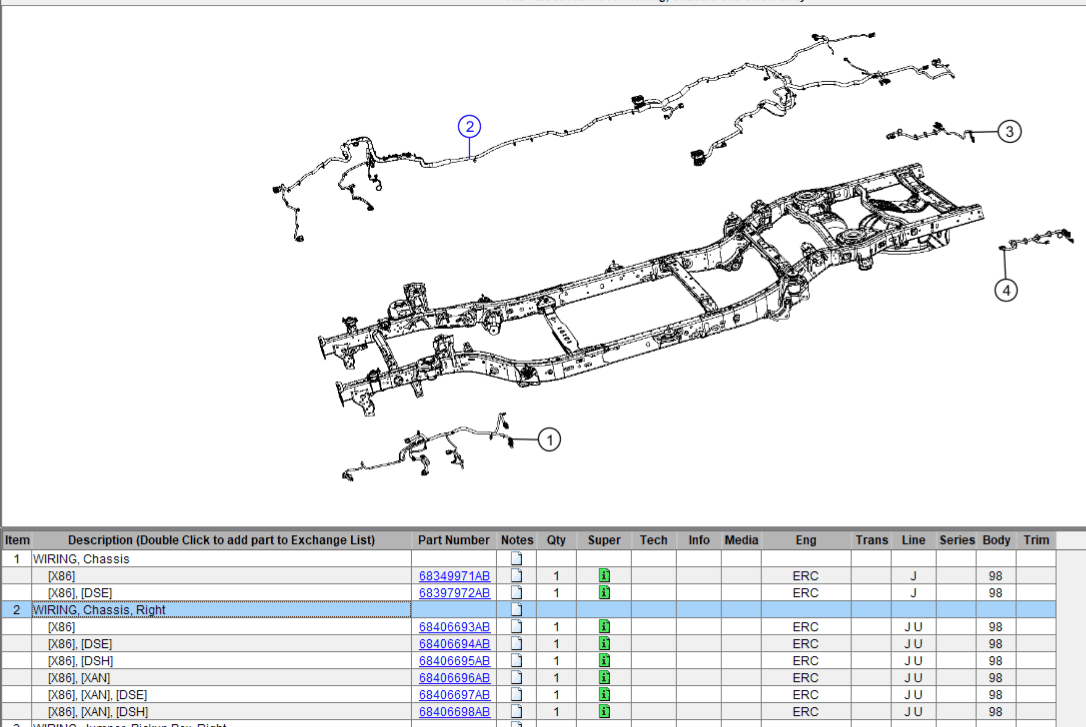Click the Item column header

coord(17,540)
